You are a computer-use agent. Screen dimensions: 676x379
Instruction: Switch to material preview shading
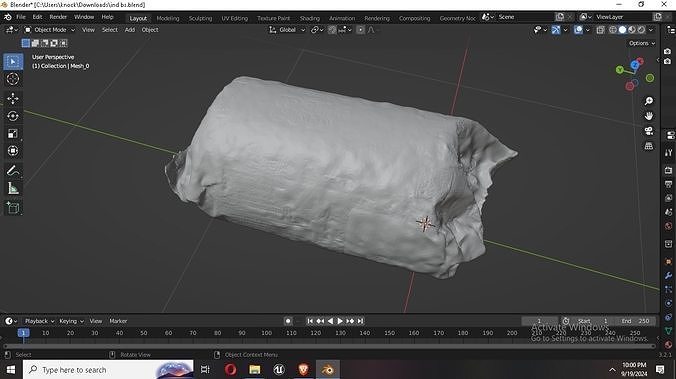point(632,30)
